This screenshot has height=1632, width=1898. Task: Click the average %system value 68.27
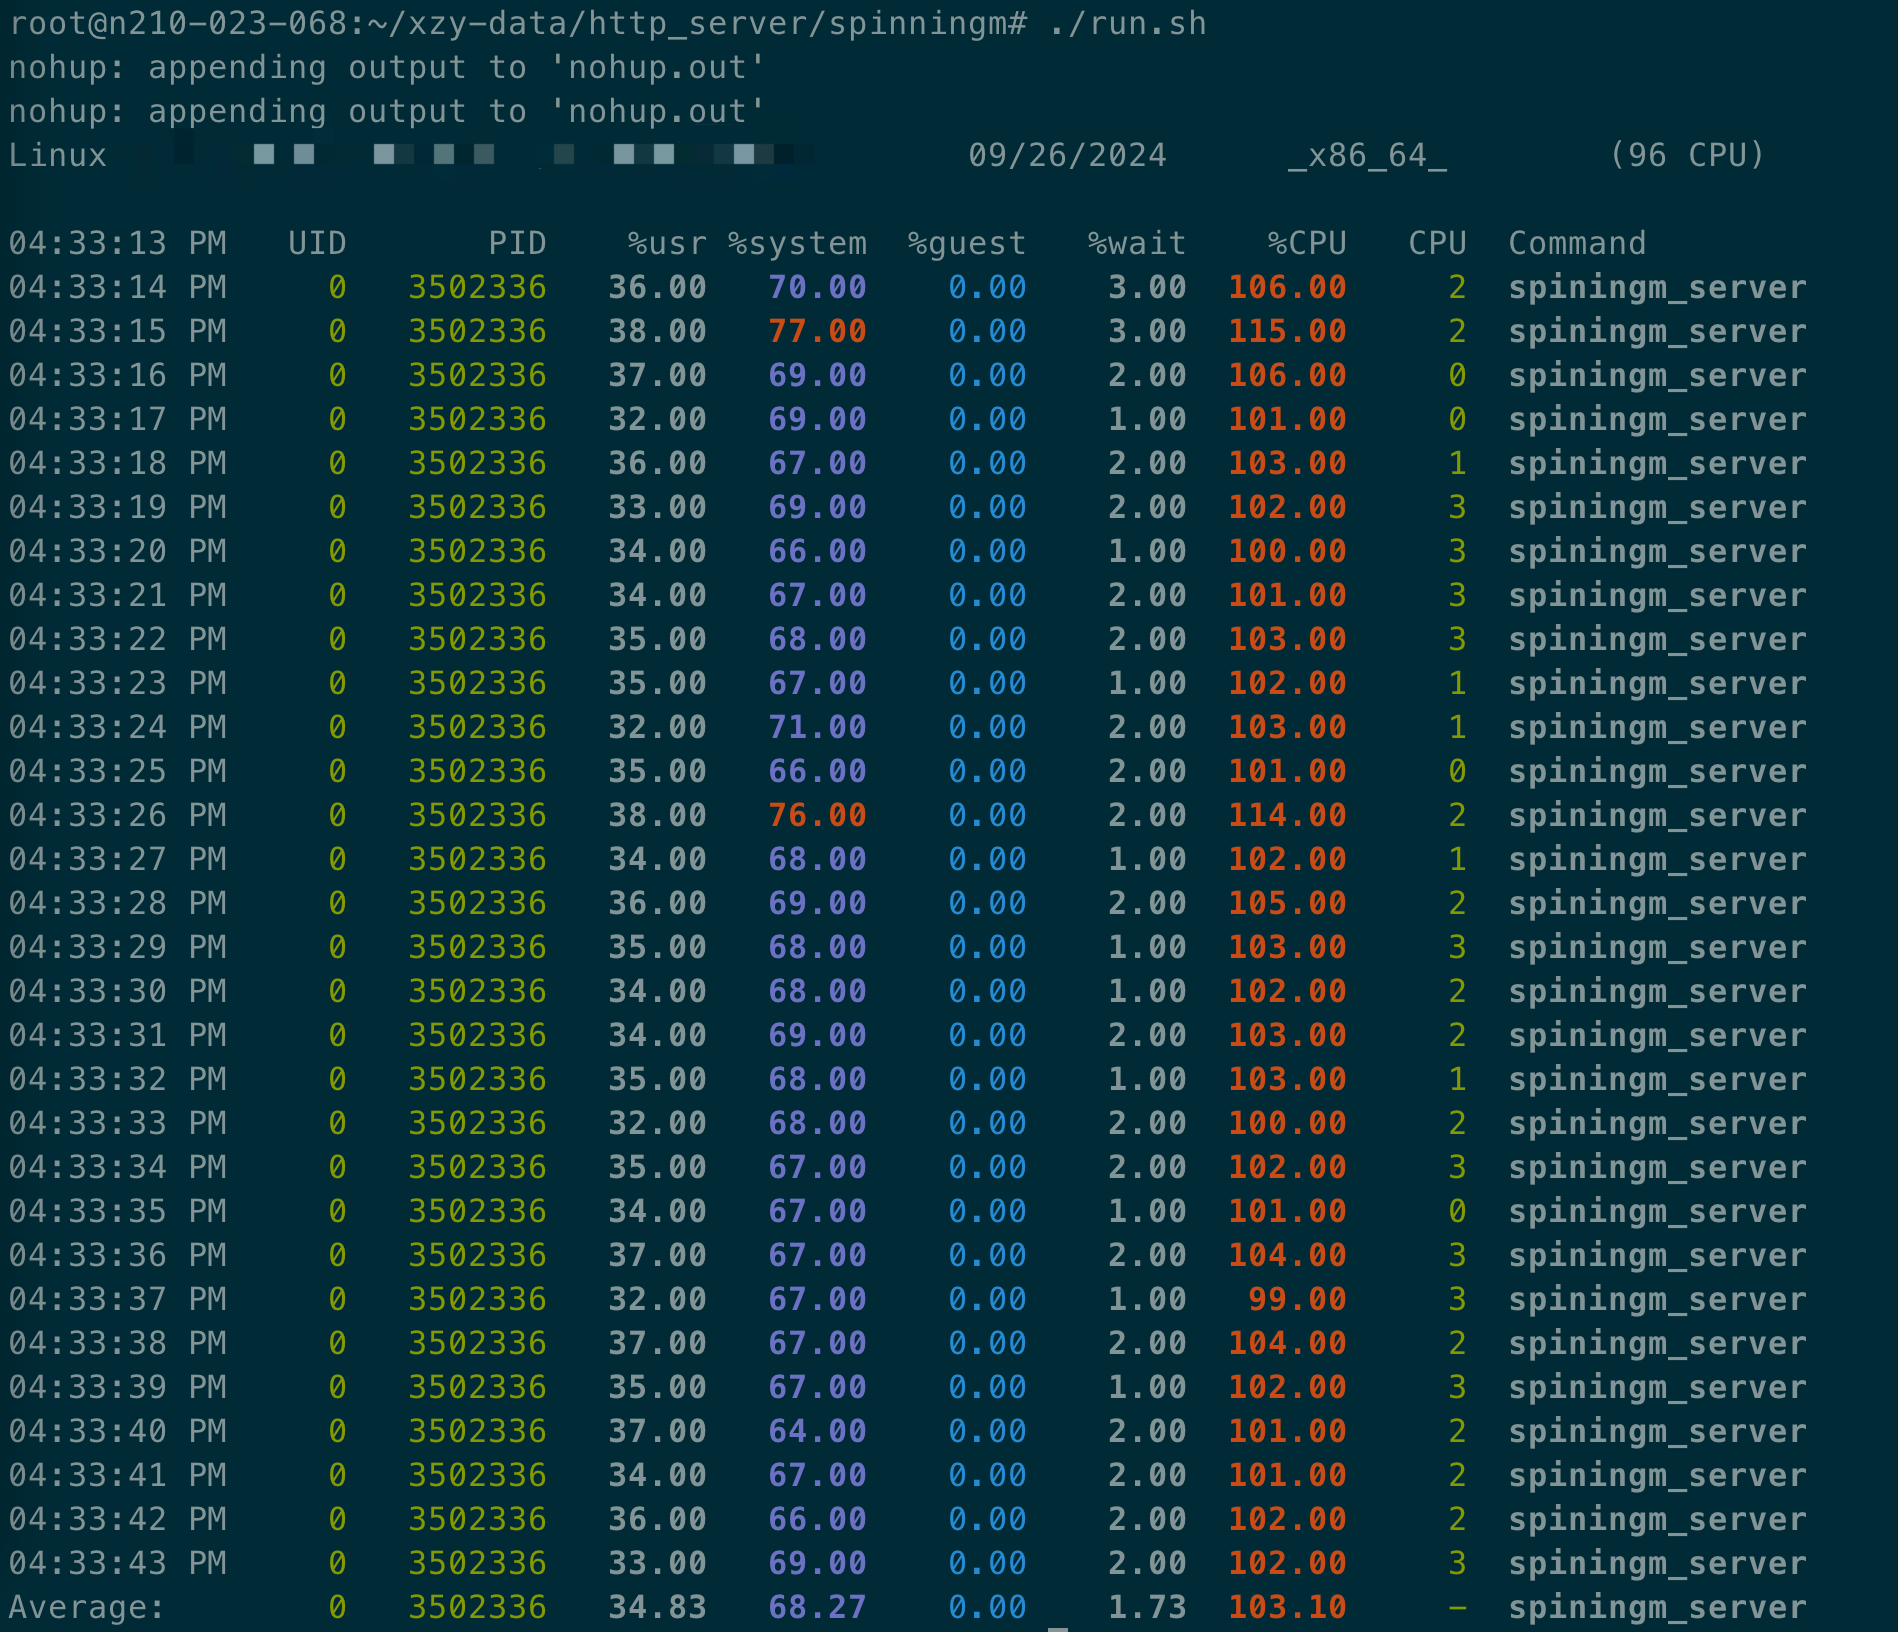pyautogui.click(x=817, y=1607)
